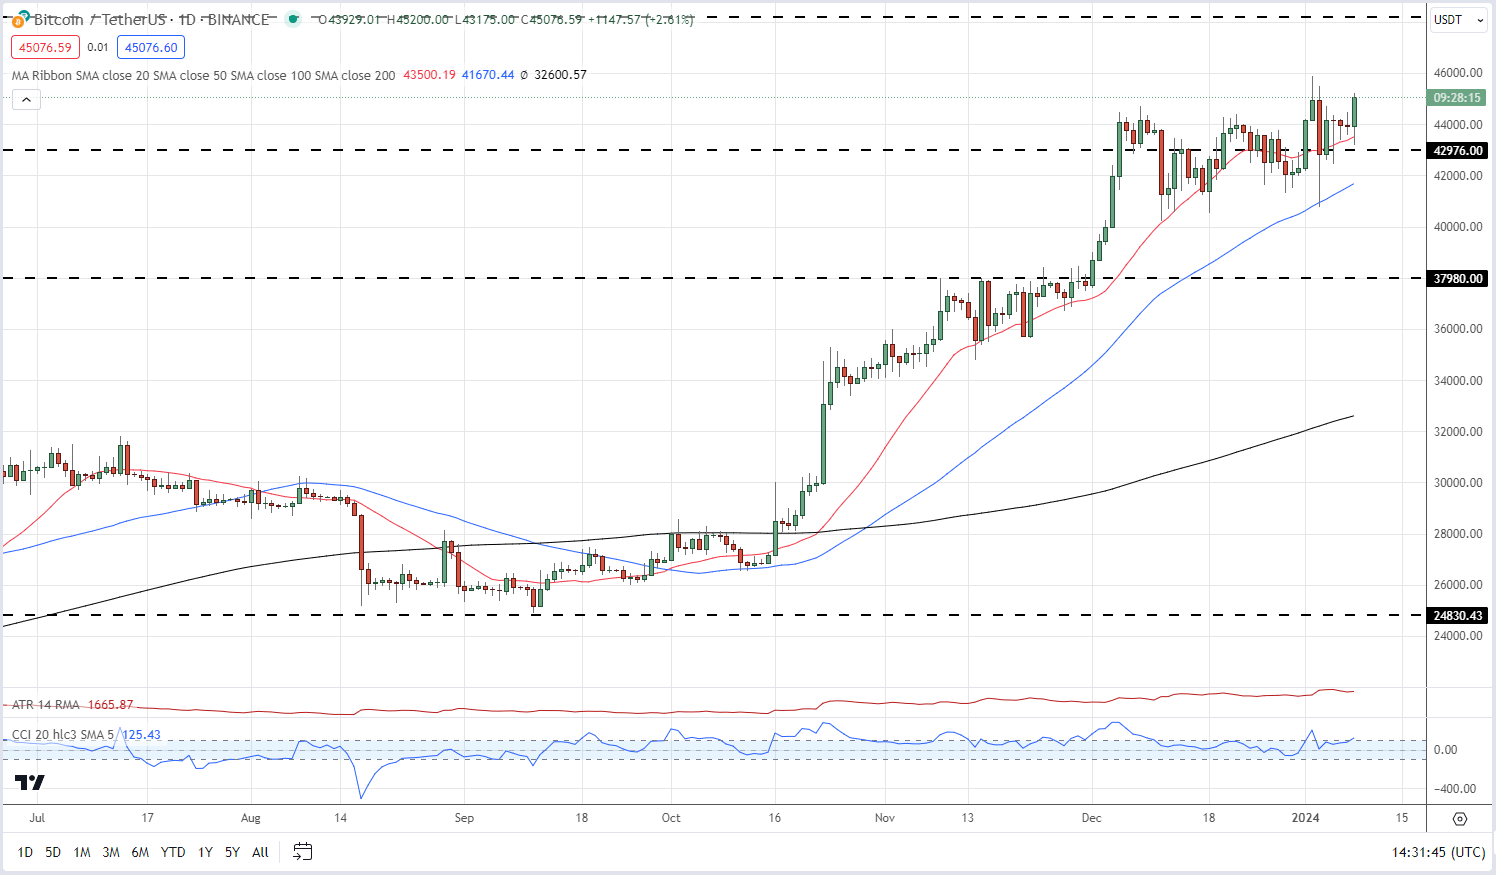The width and height of the screenshot is (1496, 875).
Task: Click the 14:31:45 (UTC) timezone button
Action: click(x=1438, y=852)
